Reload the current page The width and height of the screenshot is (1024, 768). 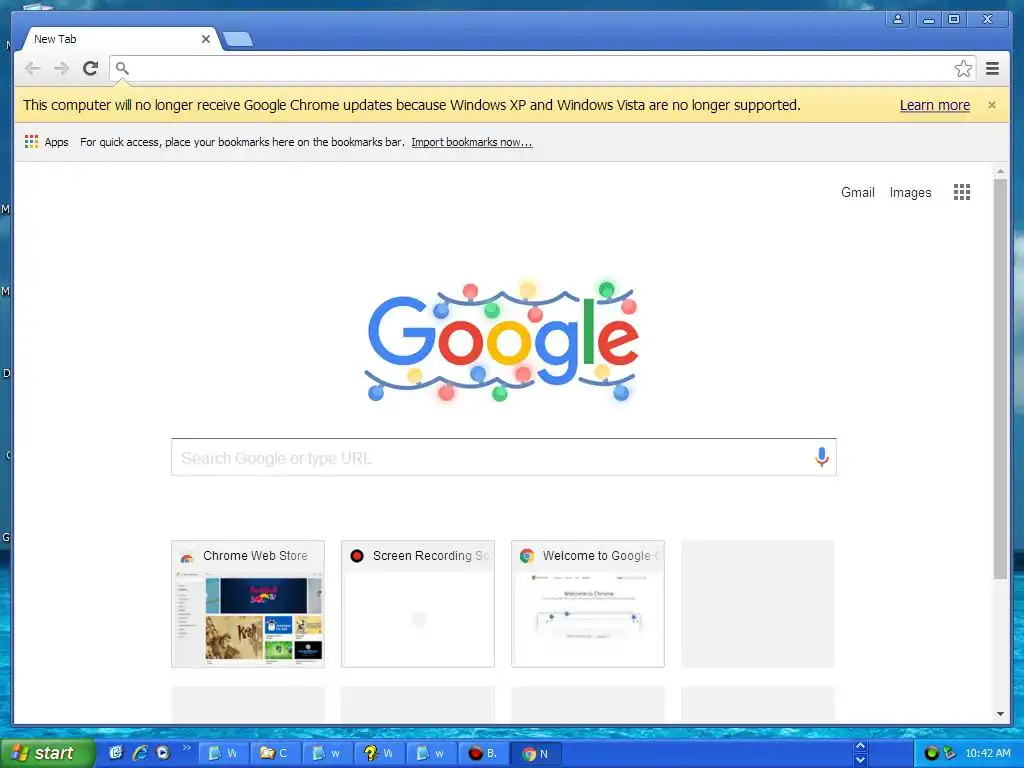pos(91,68)
